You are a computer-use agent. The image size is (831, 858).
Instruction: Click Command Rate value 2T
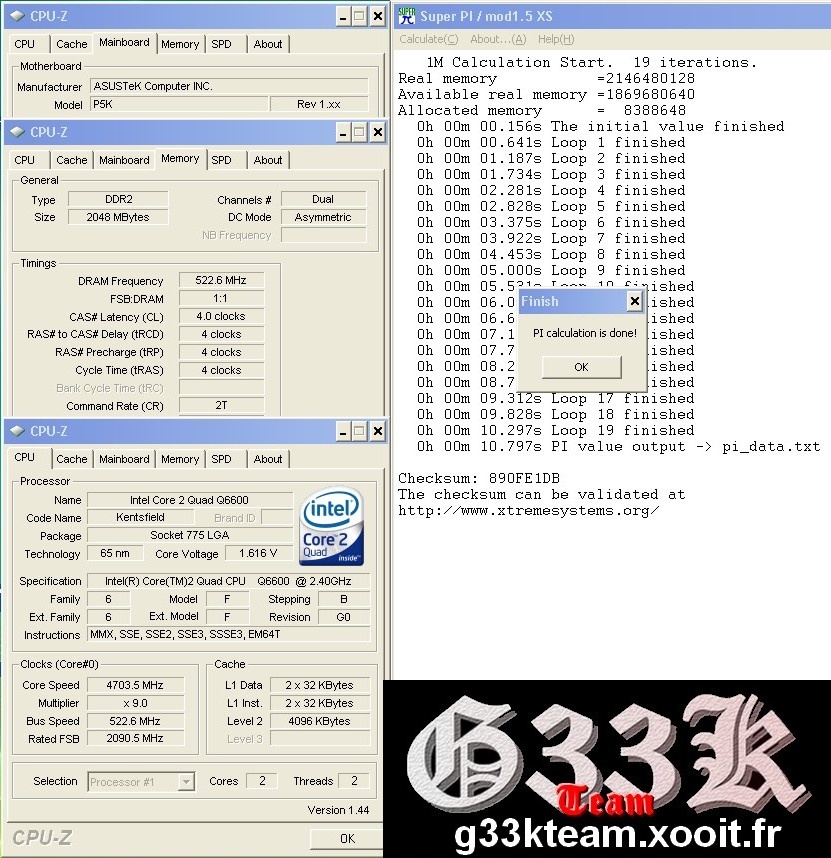(x=221, y=405)
